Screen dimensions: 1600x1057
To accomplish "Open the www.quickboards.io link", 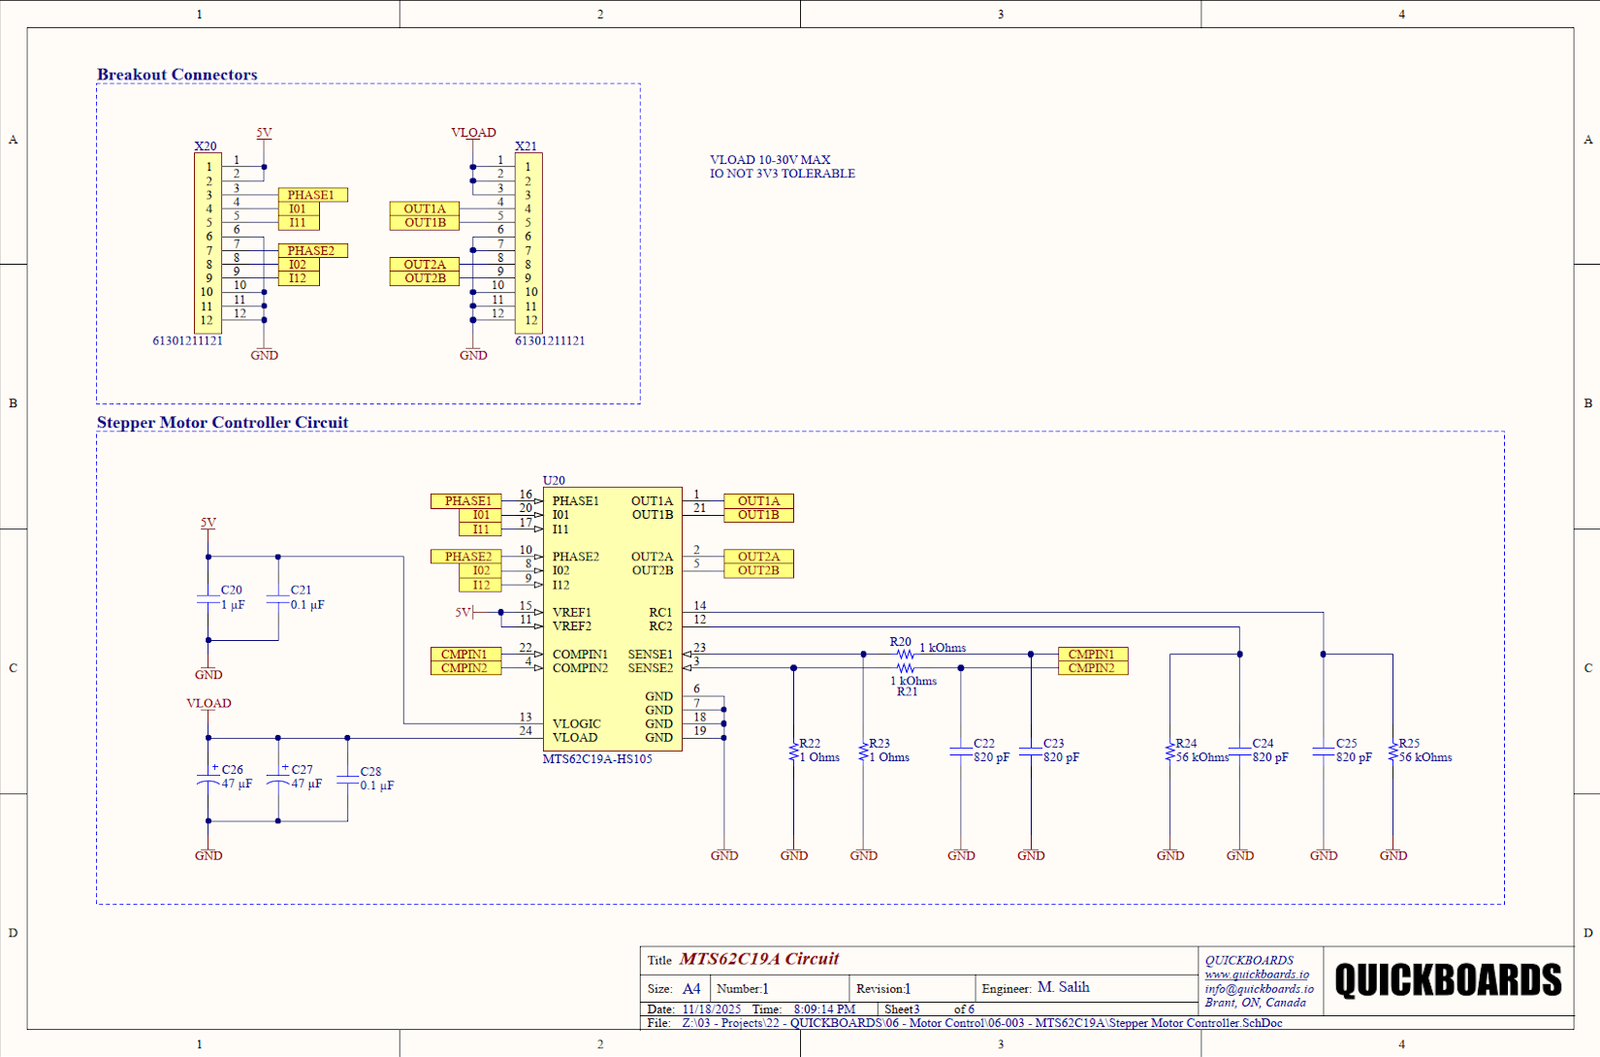I will [x=1256, y=974].
